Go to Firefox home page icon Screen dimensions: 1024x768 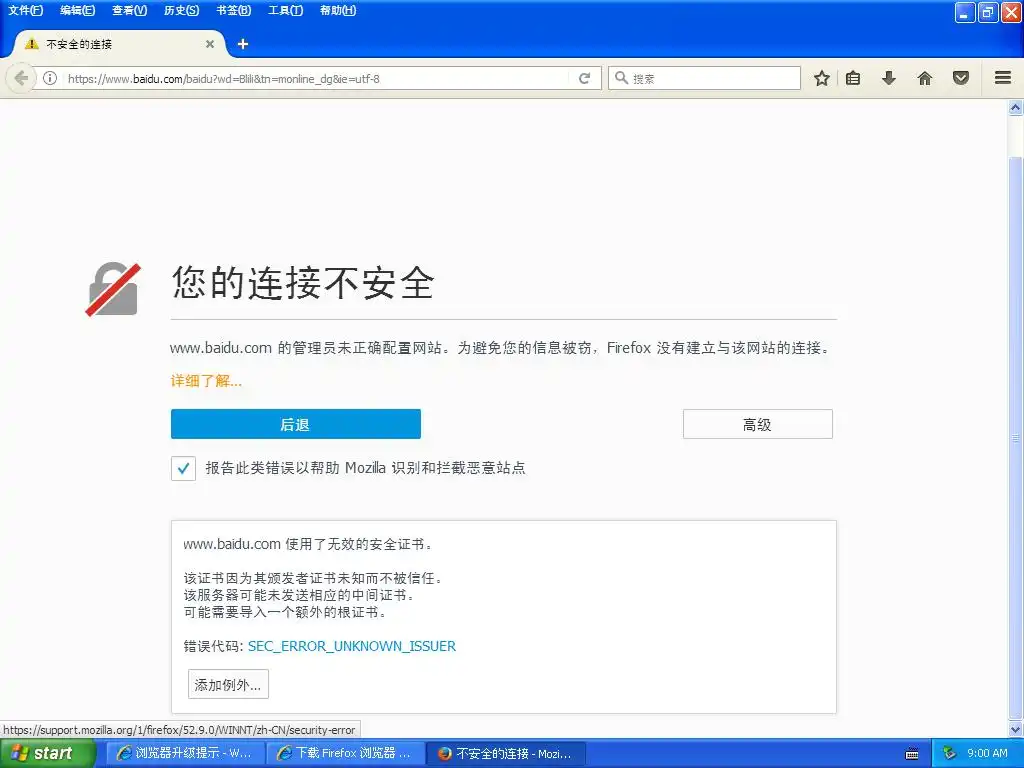(924, 78)
